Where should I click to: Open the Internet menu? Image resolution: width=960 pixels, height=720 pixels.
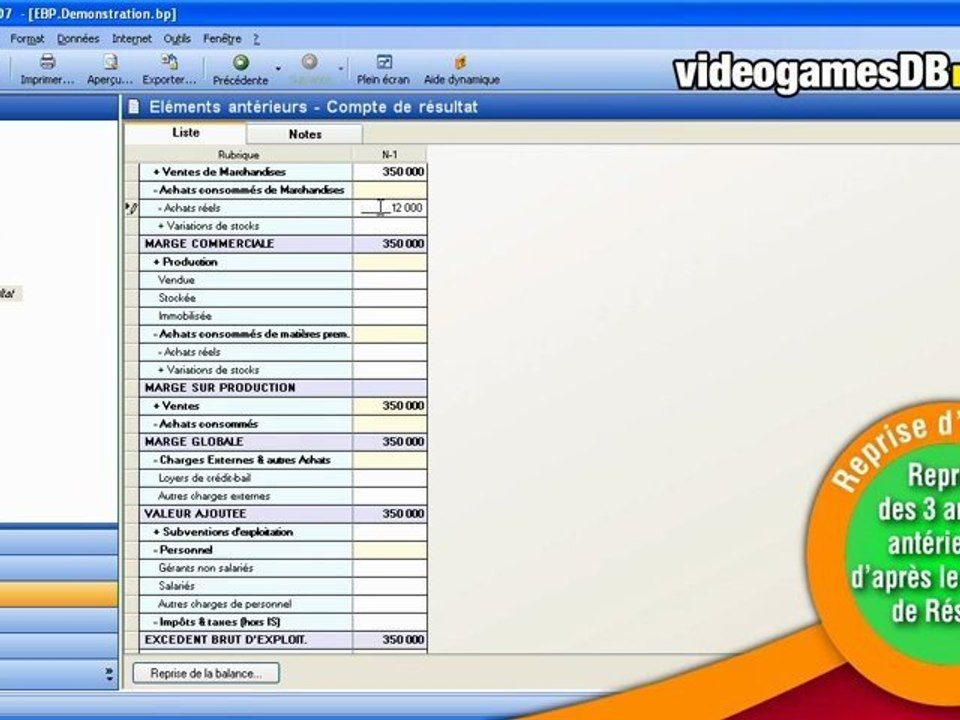pyautogui.click(x=132, y=39)
